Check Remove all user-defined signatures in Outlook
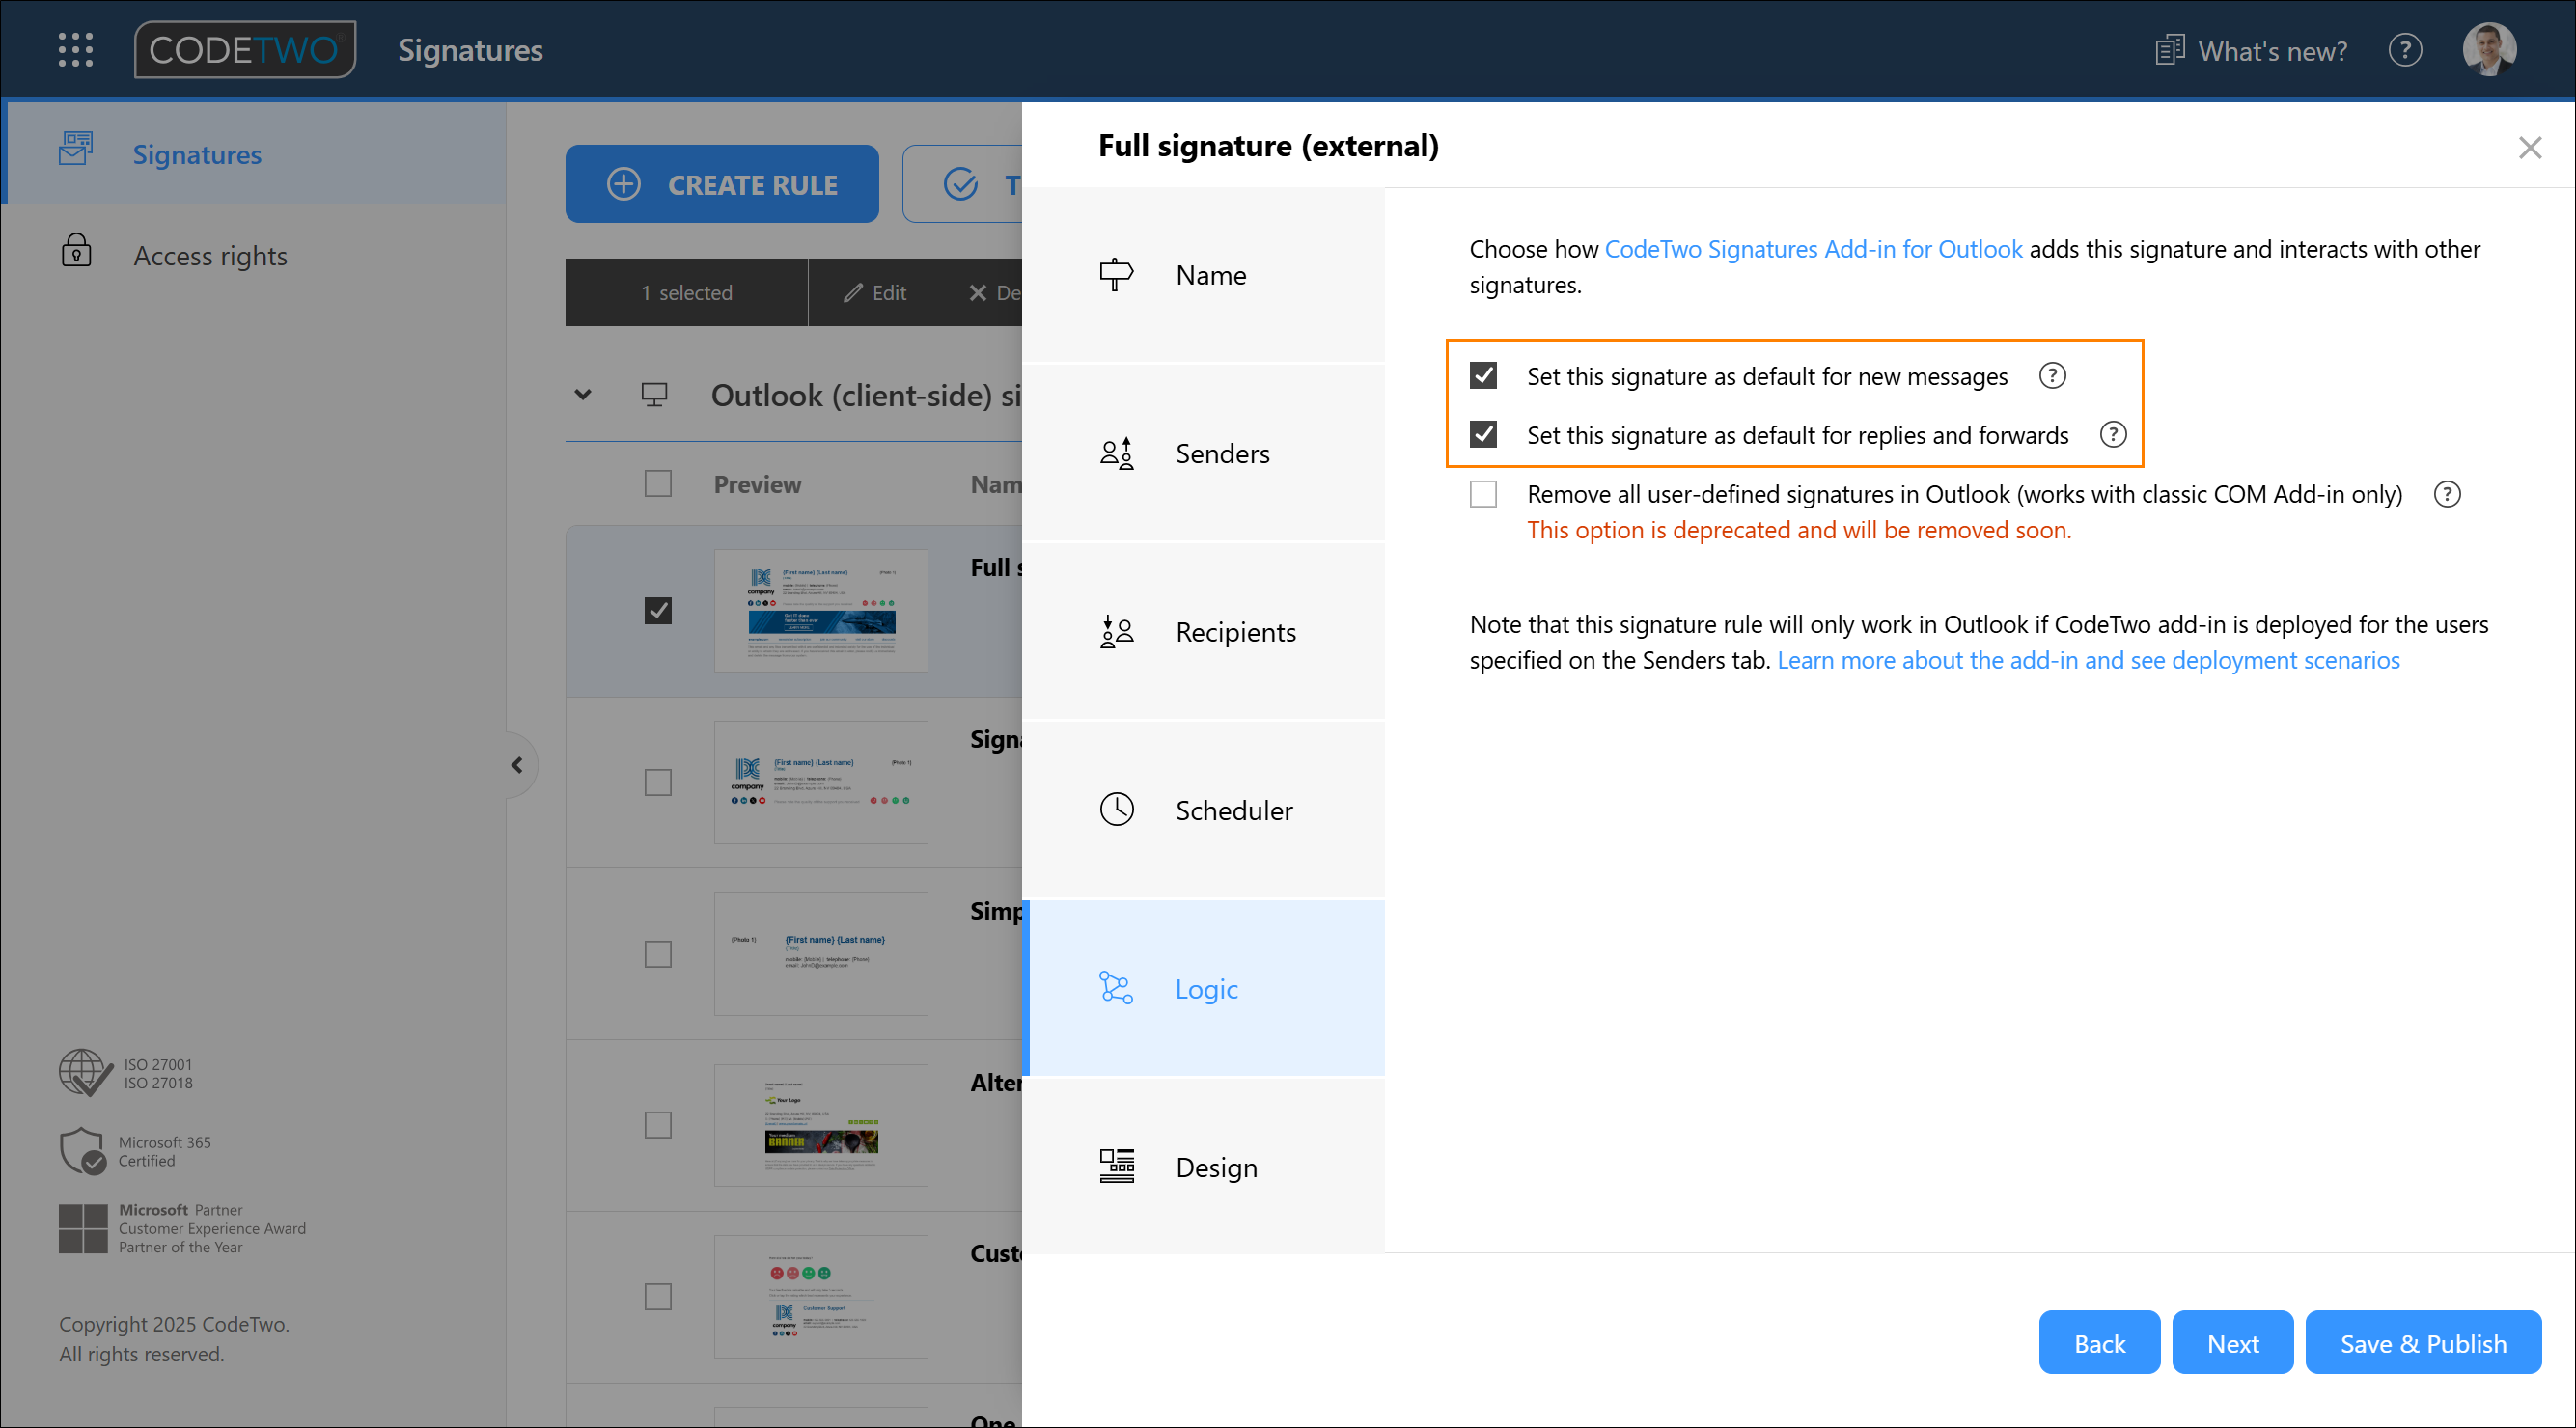The height and width of the screenshot is (1428, 2576). click(1483, 494)
